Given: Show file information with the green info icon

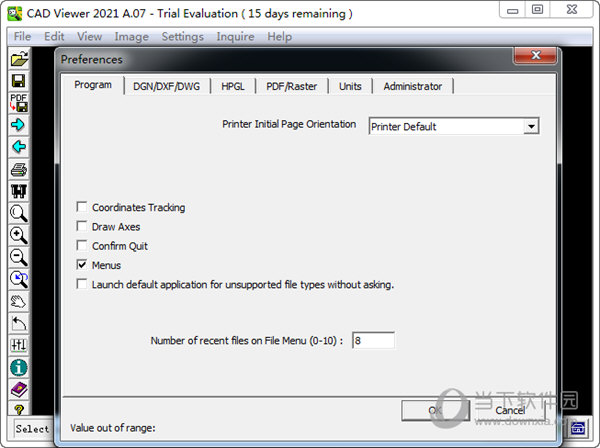Looking at the screenshot, I should pyautogui.click(x=19, y=368).
